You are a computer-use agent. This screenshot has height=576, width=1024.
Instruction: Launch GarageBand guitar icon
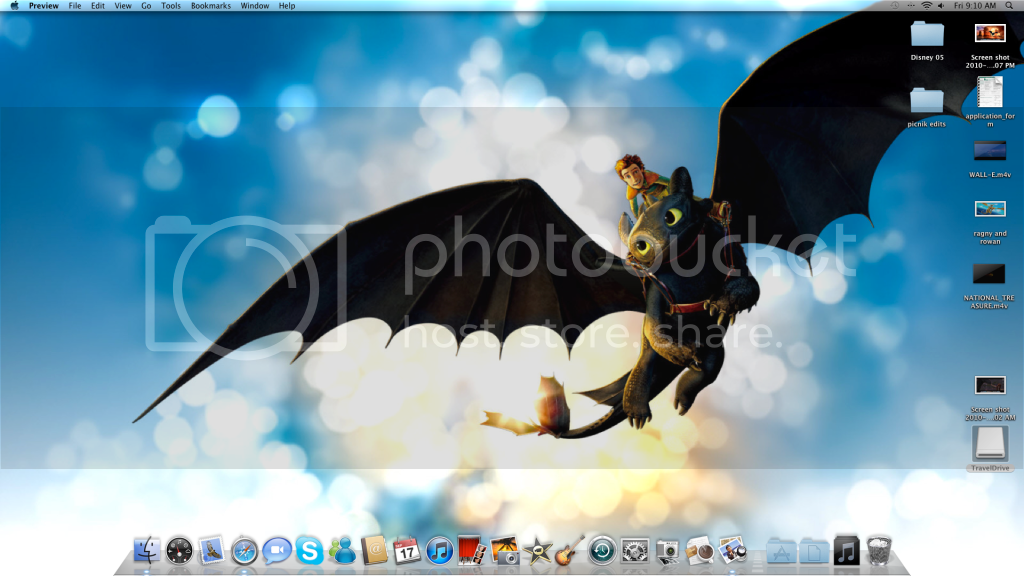point(569,550)
